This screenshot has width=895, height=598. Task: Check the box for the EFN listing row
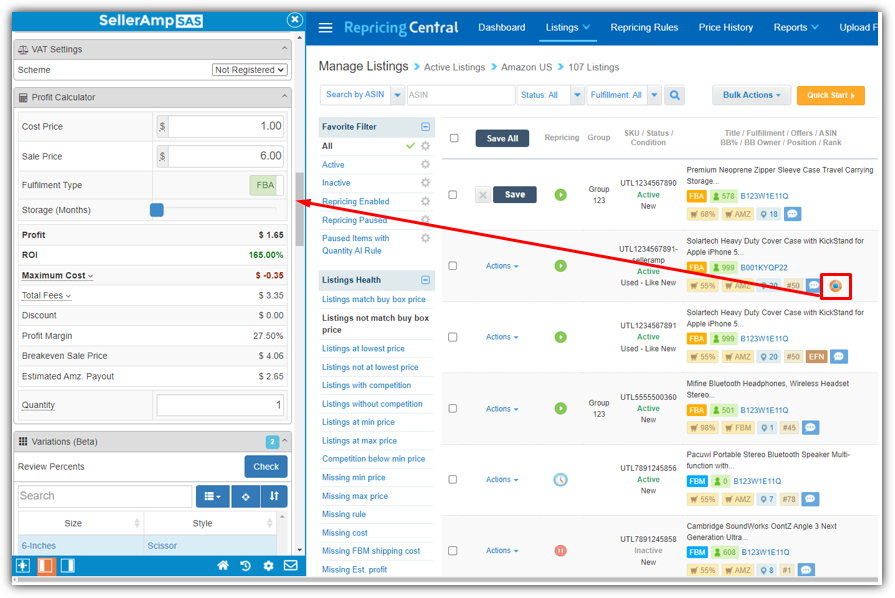tap(453, 337)
